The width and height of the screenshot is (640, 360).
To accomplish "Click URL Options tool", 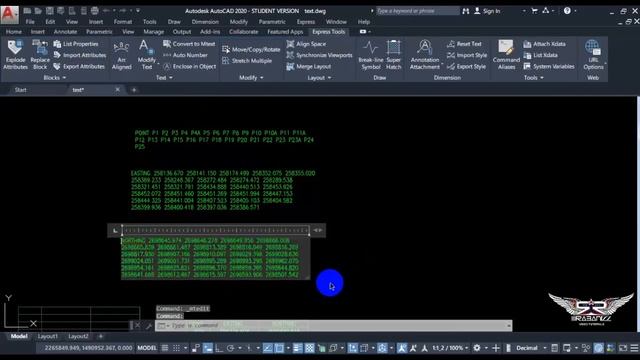I will pos(593,55).
